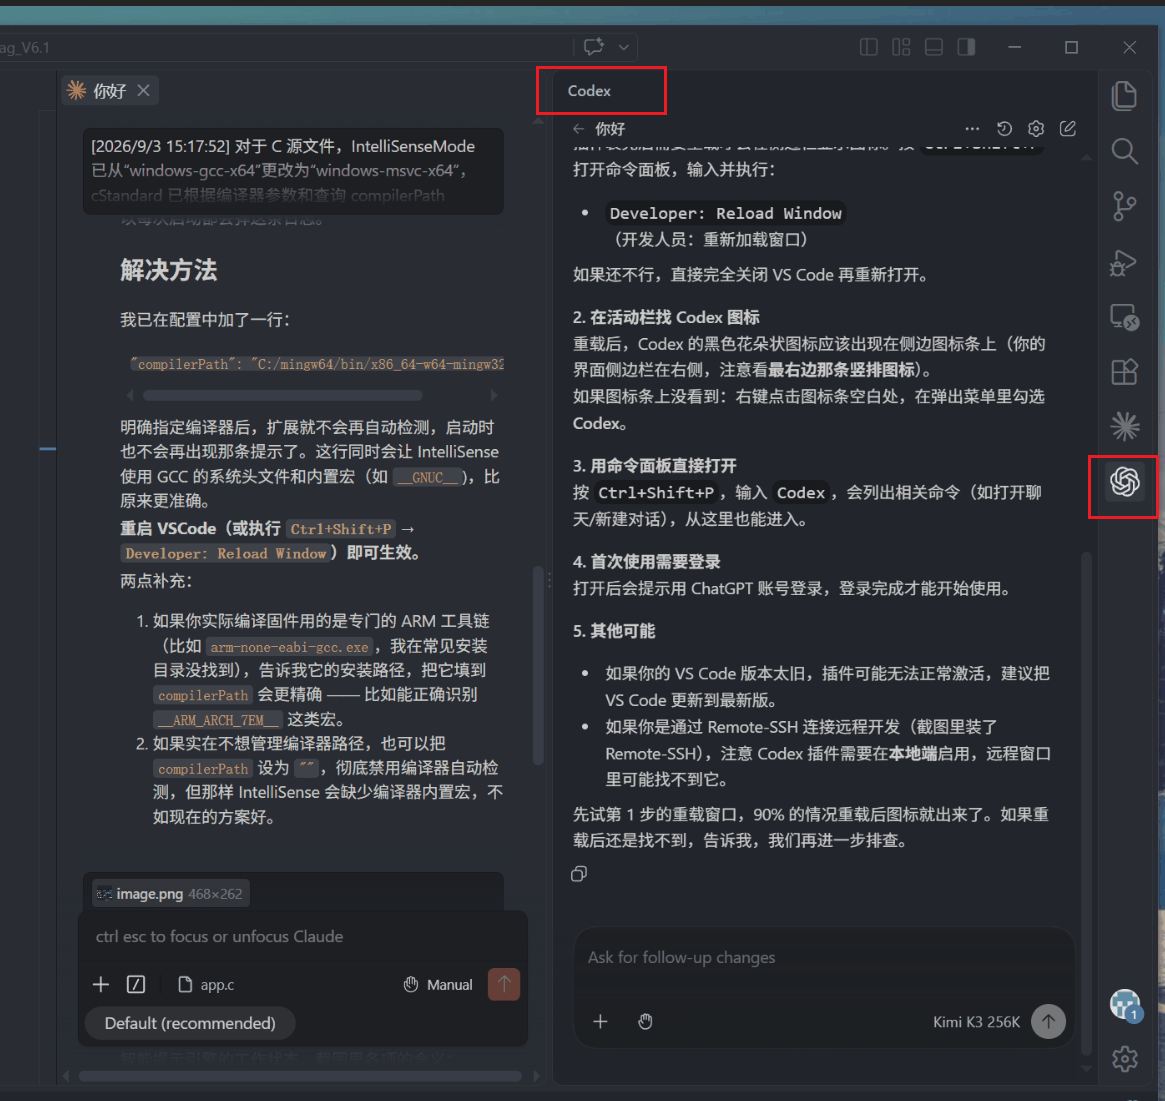Open the Explorer files icon in activity bar
1165x1101 pixels.
[x=1124, y=96]
